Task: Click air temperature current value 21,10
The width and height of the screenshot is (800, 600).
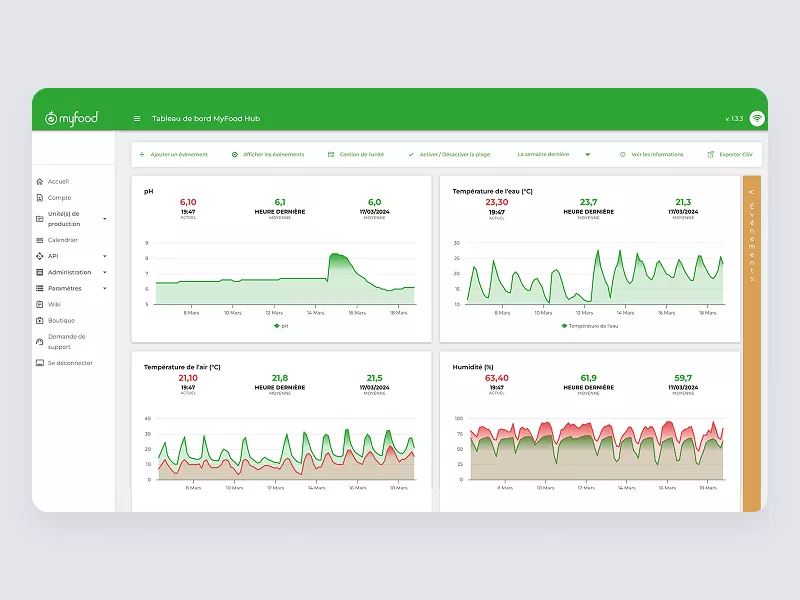Action: click(188, 378)
